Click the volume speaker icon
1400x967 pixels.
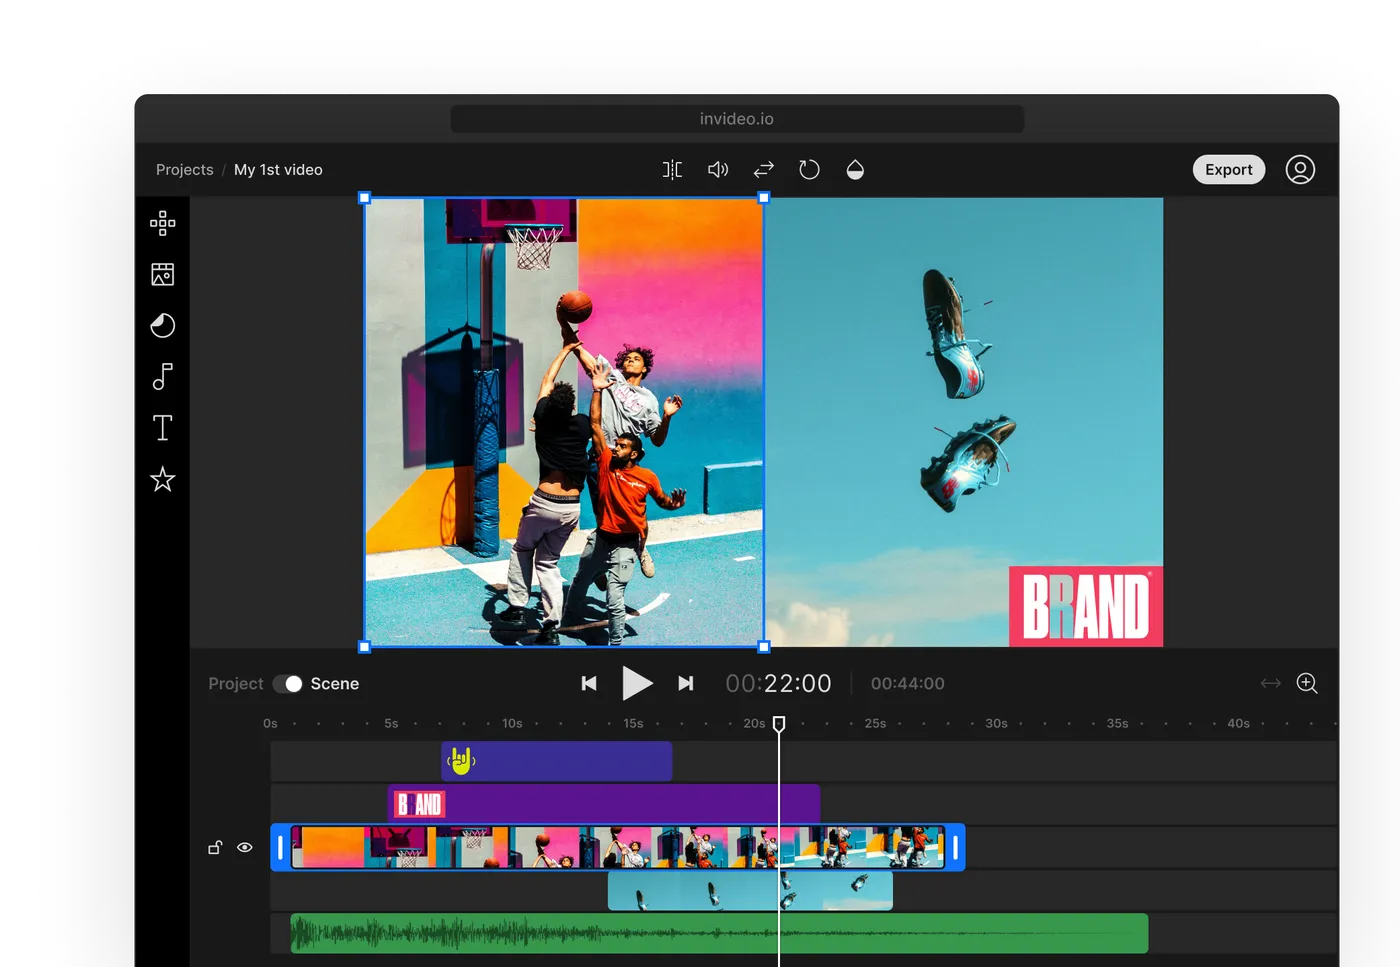[x=718, y=170]
